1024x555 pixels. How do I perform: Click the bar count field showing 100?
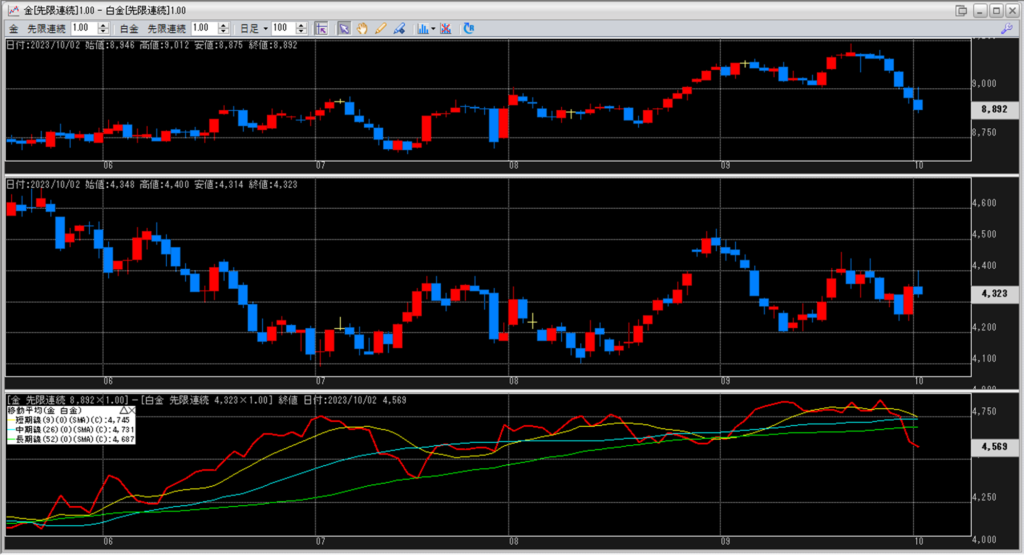[x=280, y=28]
